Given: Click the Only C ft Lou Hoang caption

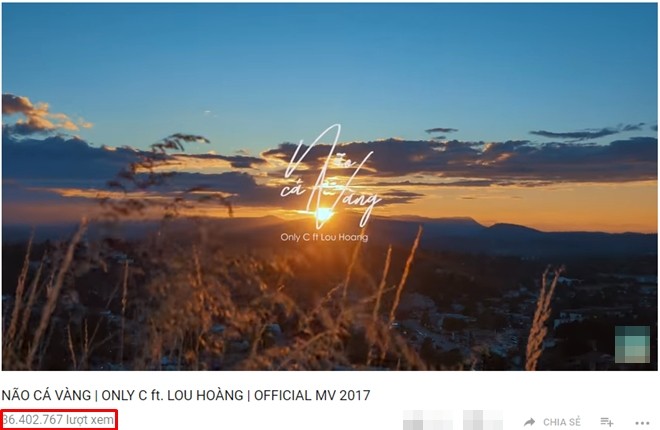Looking at the screenshot, I should click(x=324, y=237).
